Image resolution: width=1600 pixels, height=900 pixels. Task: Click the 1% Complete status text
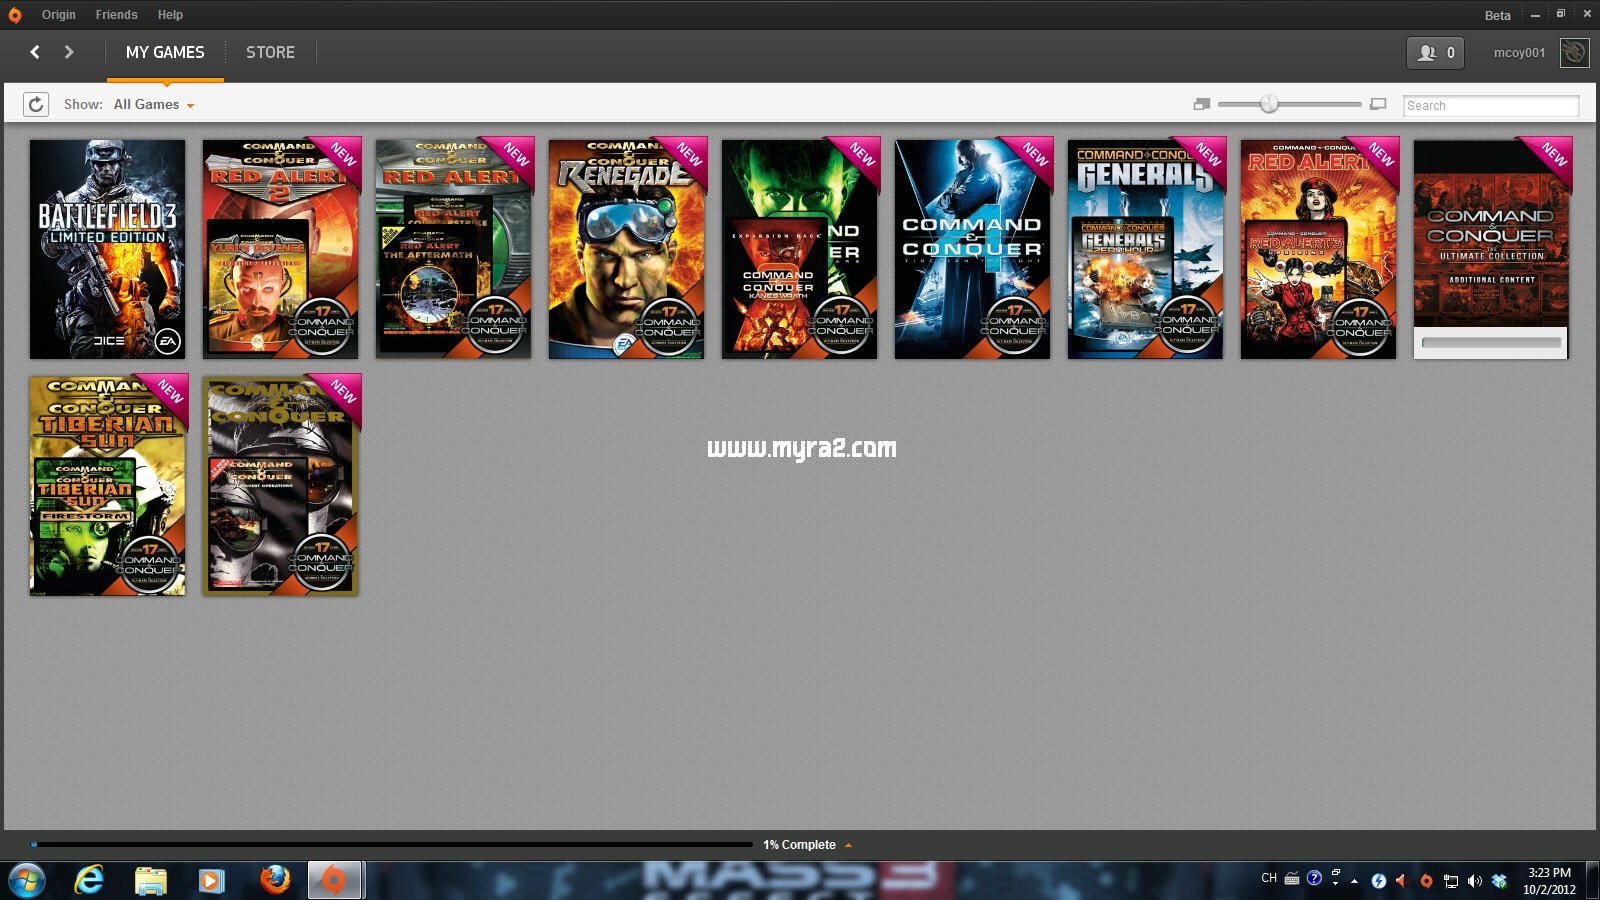point(799,845)
